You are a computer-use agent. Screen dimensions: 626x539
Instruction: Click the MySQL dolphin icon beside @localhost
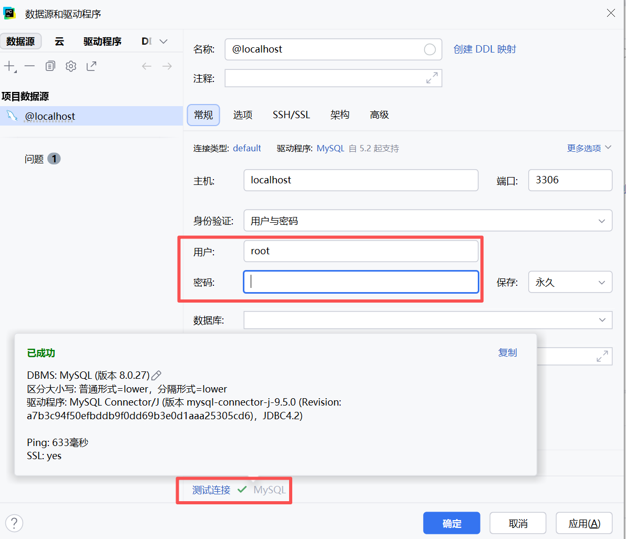tap(12, 116)
